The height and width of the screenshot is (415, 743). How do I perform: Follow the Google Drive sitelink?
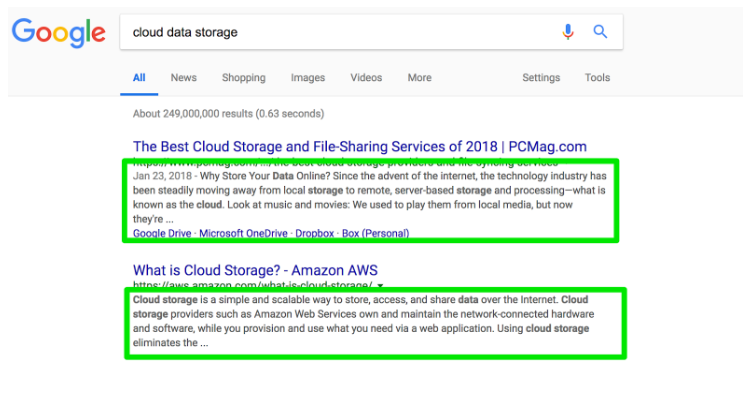click(162, 233)
